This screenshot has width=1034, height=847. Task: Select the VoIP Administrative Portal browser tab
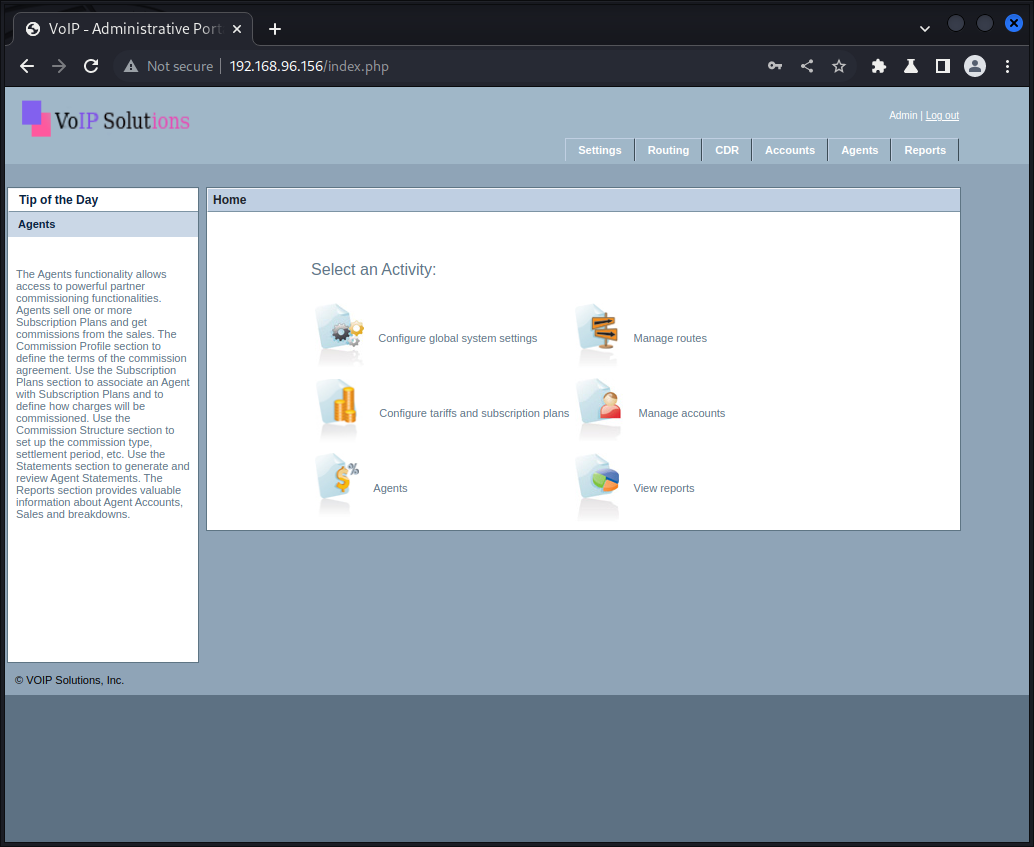click(134, 29)
